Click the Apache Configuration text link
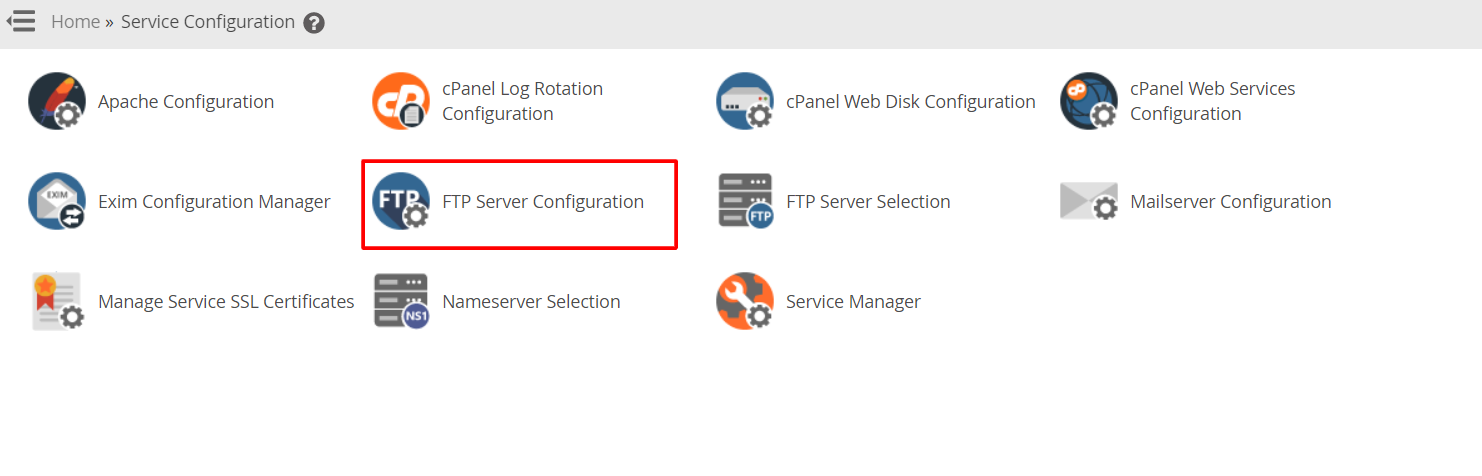This screenshot has width=1482, height=476. [x=186, y=101]
